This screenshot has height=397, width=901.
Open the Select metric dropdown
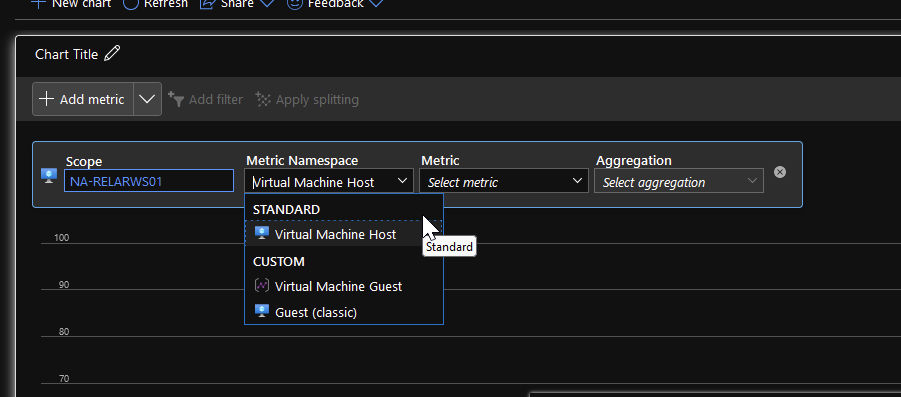504,182
